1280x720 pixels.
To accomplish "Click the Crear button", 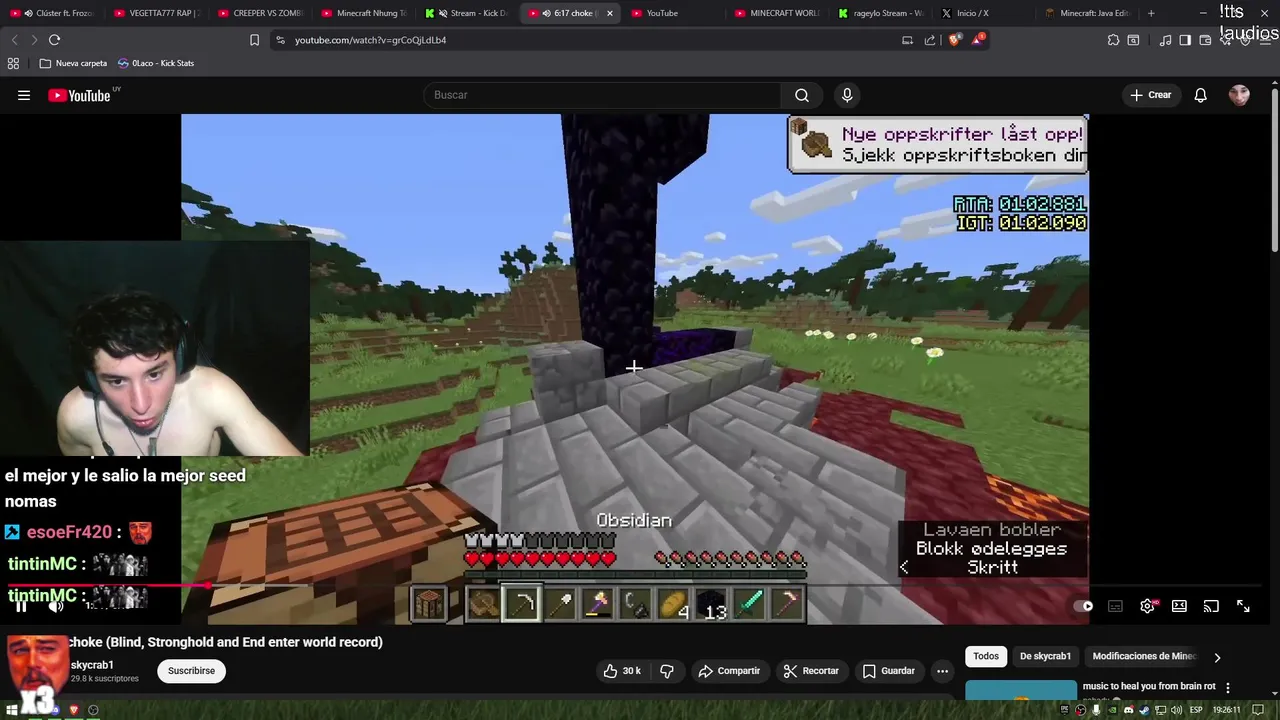I will tap(1150, 95).
